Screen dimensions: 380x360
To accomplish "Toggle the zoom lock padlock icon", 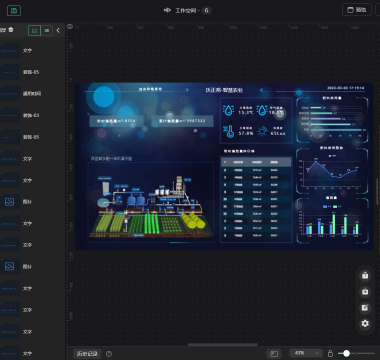I will pos(330,353).
